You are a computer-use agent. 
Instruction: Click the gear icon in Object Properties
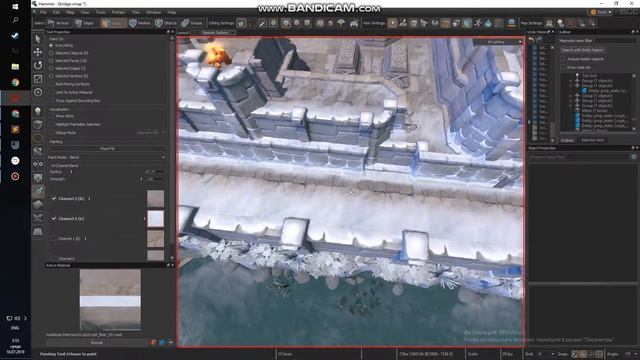(633, 157)
